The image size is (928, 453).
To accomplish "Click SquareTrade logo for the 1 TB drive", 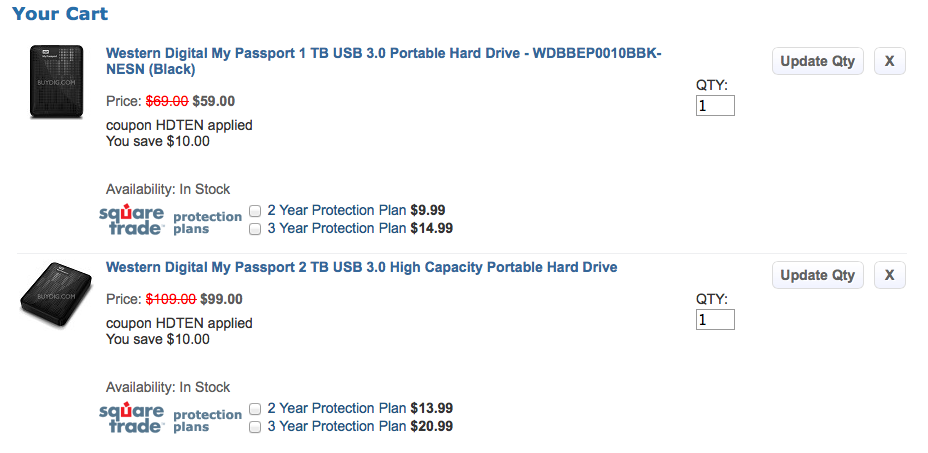I will (x=131, y=220).
